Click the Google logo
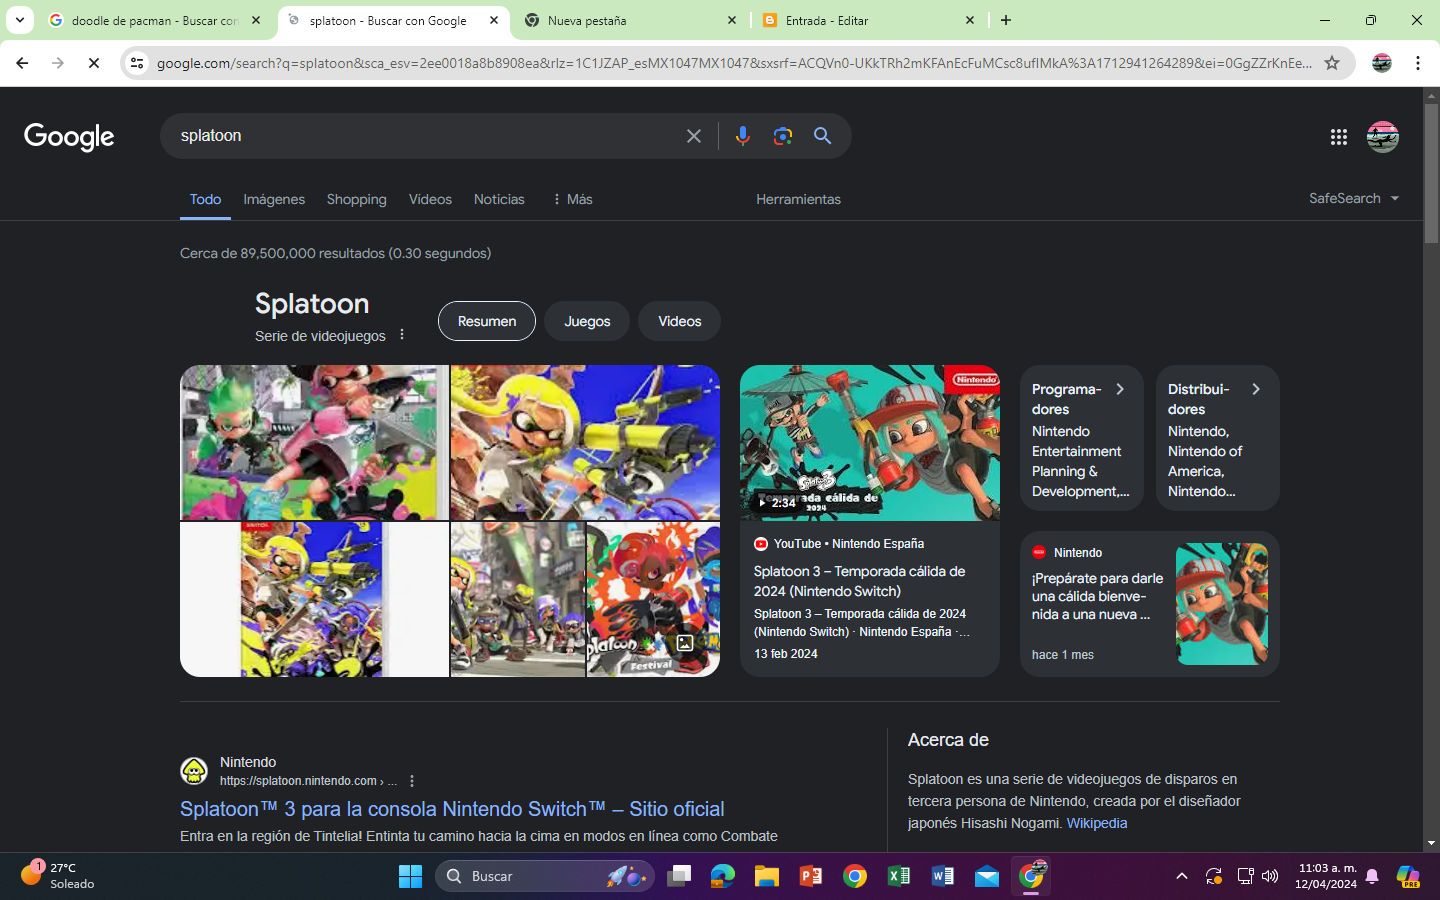 [x=69, y=137]
